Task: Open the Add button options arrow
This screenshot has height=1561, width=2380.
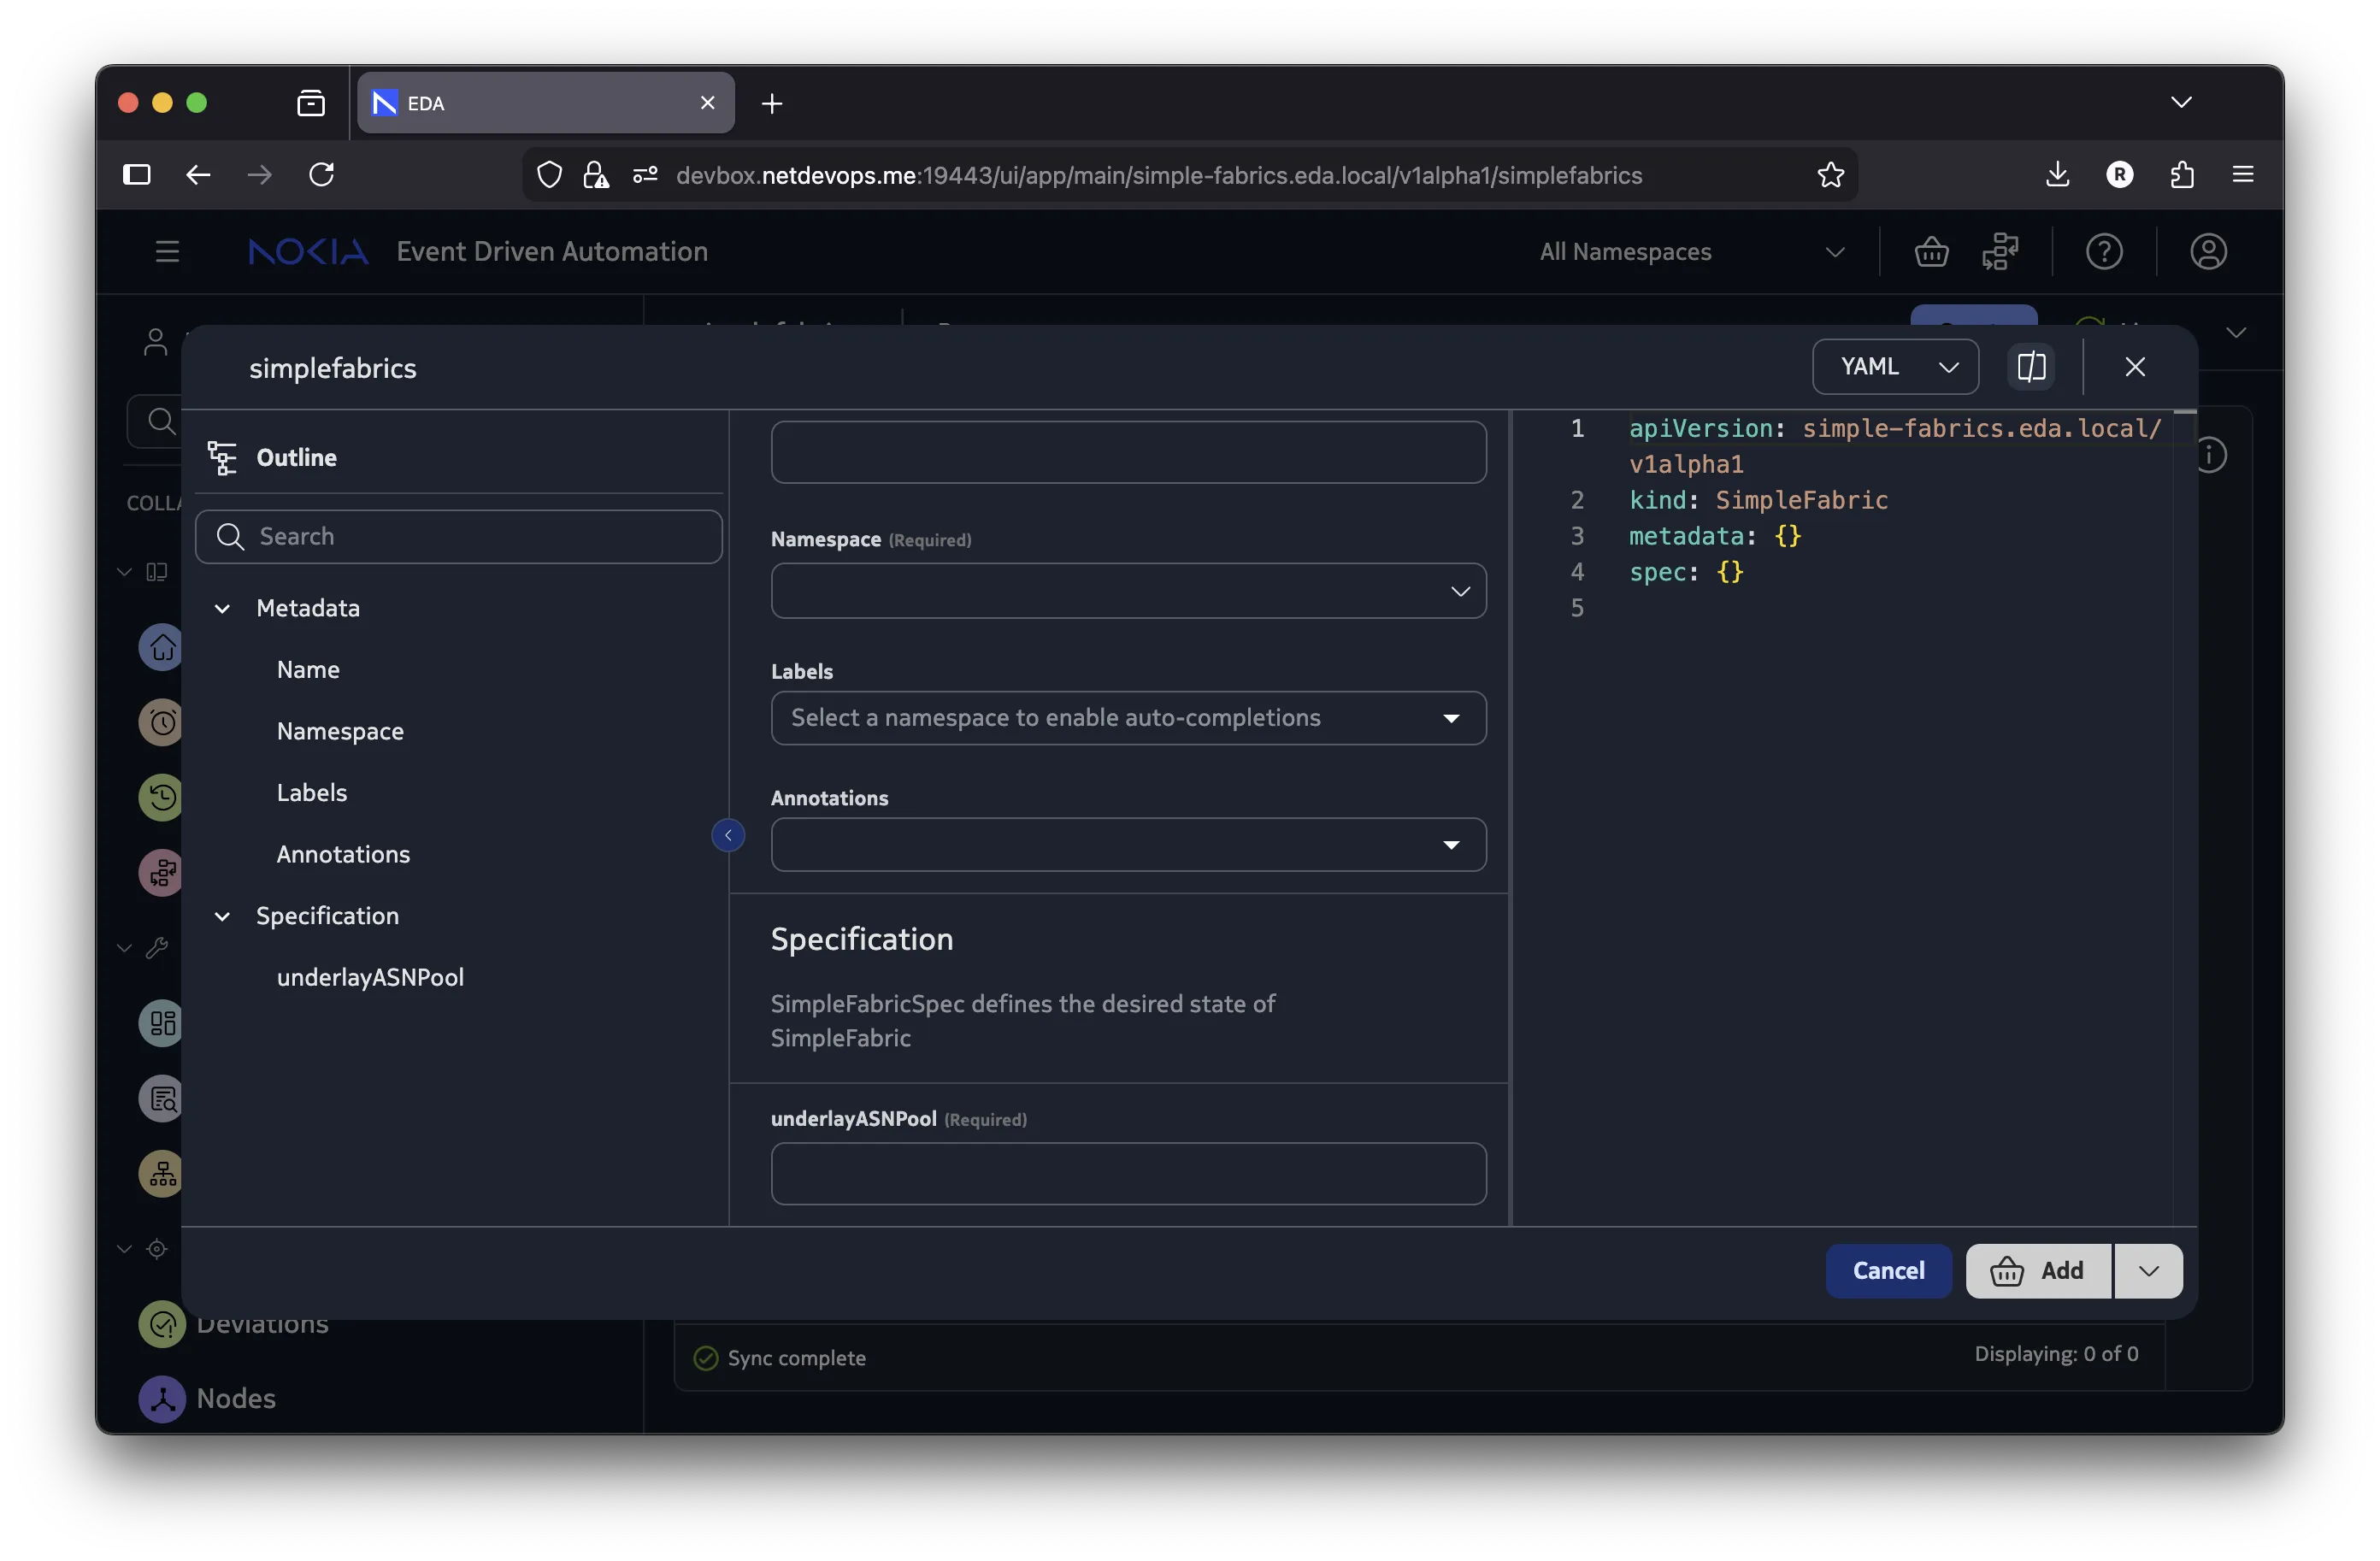Action: (2148, 1271)
